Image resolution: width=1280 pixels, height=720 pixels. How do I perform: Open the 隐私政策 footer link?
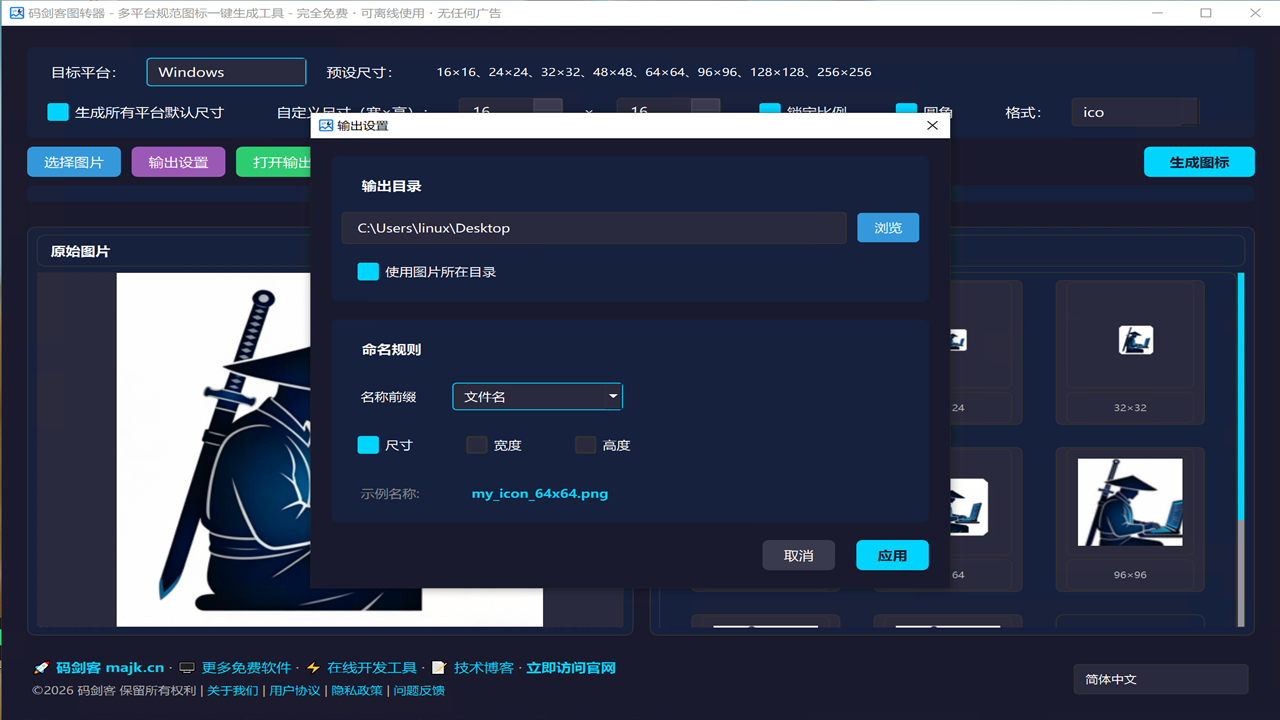(357, 690)
